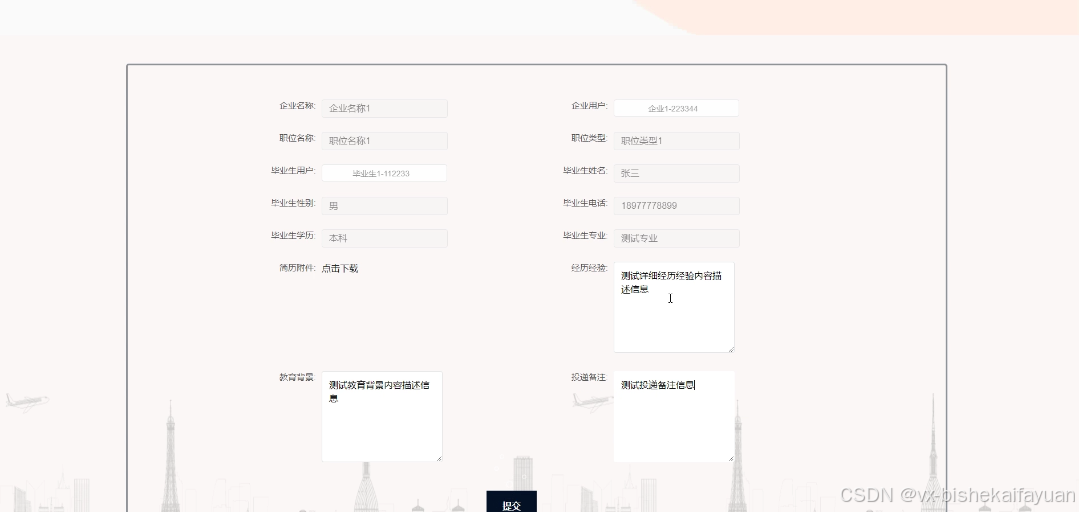Click the 职位名称 label text
The width and height of the screenshot is (1079, 512).
(x=297, y=138)
